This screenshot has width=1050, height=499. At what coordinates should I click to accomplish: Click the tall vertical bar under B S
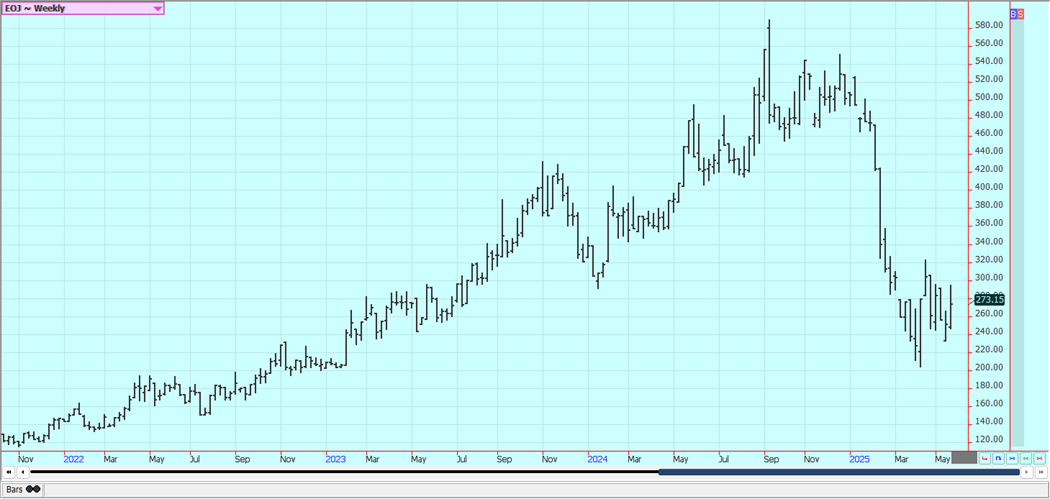coord(1017,232)
